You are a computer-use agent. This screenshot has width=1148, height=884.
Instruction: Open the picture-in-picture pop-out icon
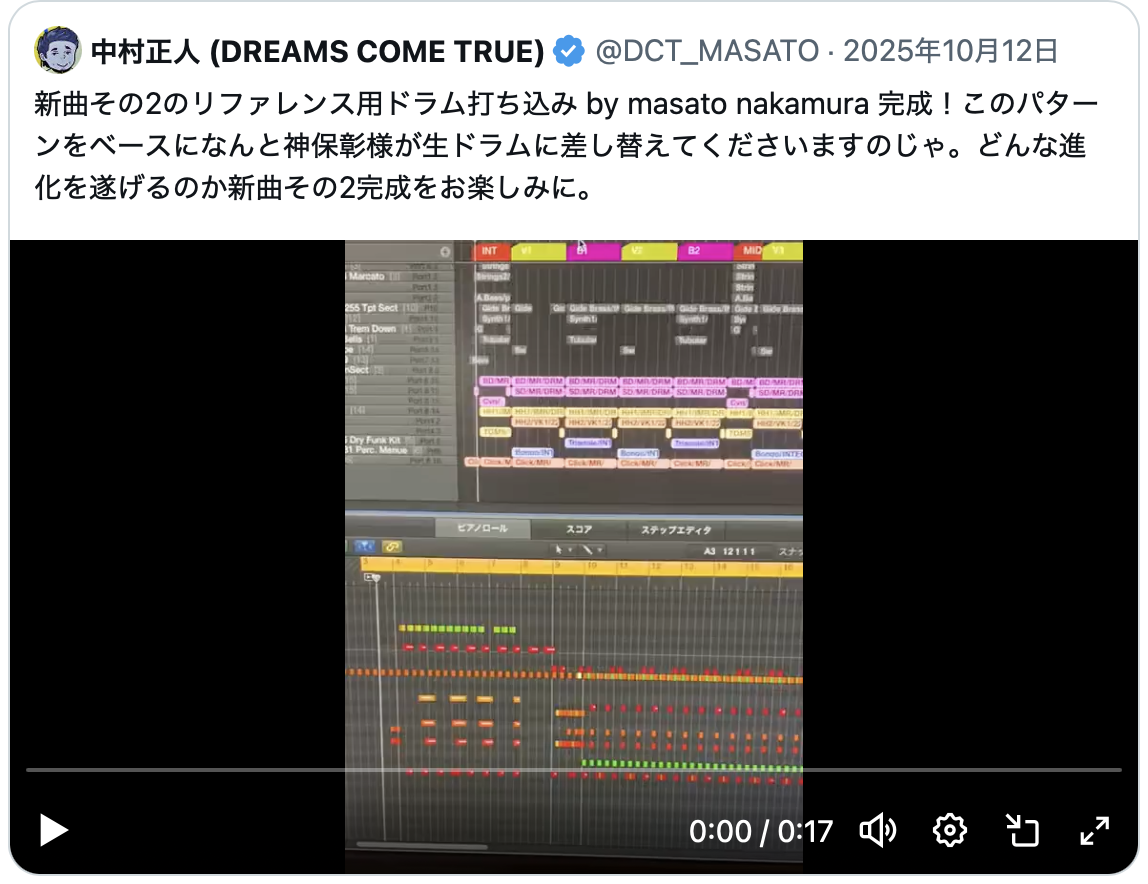tap(1022, 831)
